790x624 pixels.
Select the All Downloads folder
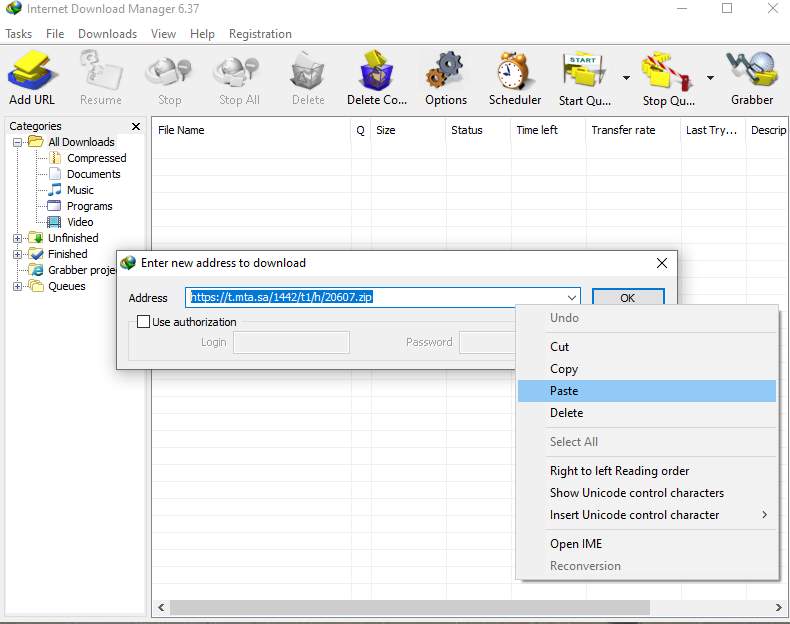pyautogui.click(x=81, y=142)
